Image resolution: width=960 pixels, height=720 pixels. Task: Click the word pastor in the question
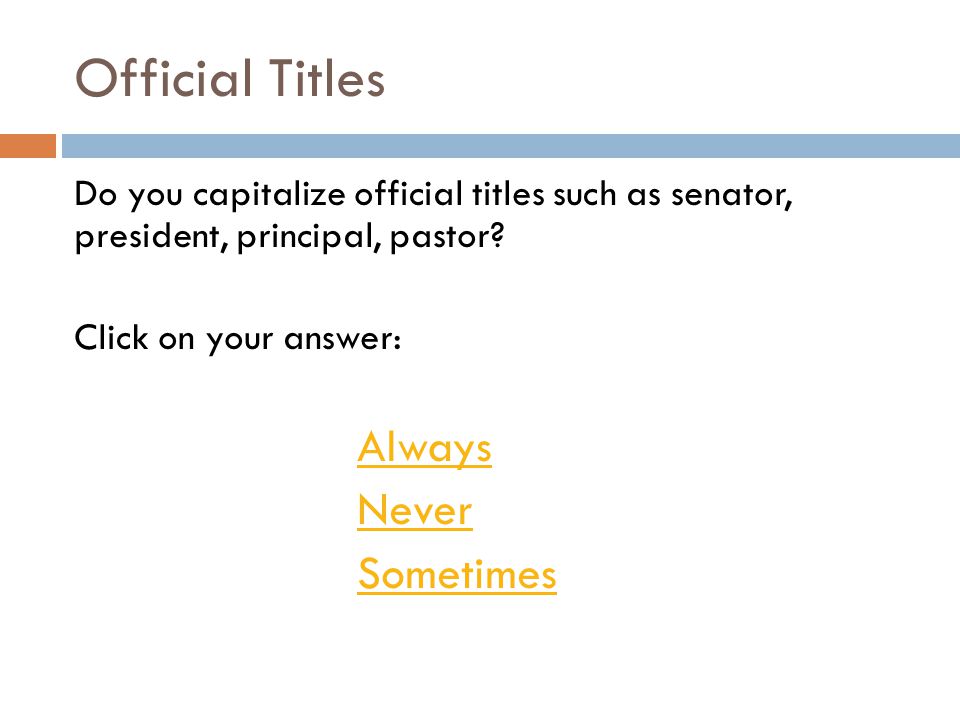pos(446,236)
